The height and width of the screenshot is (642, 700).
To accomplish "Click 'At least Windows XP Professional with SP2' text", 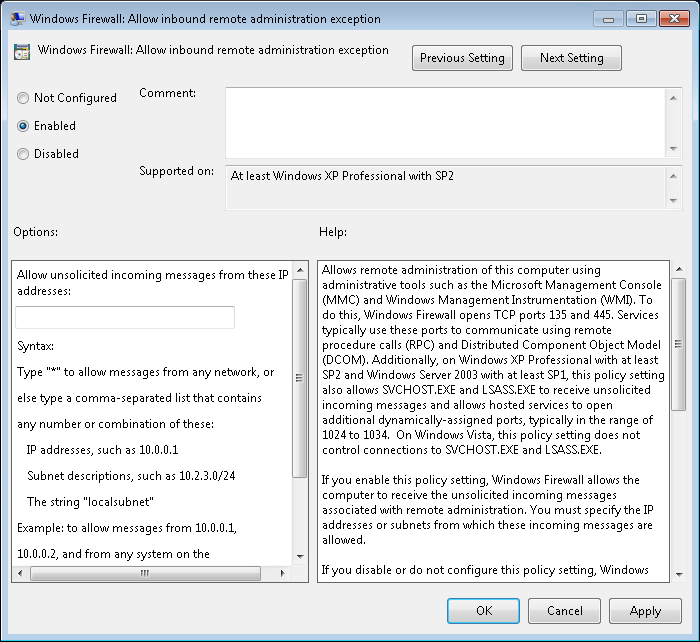I will click(342, 176).
